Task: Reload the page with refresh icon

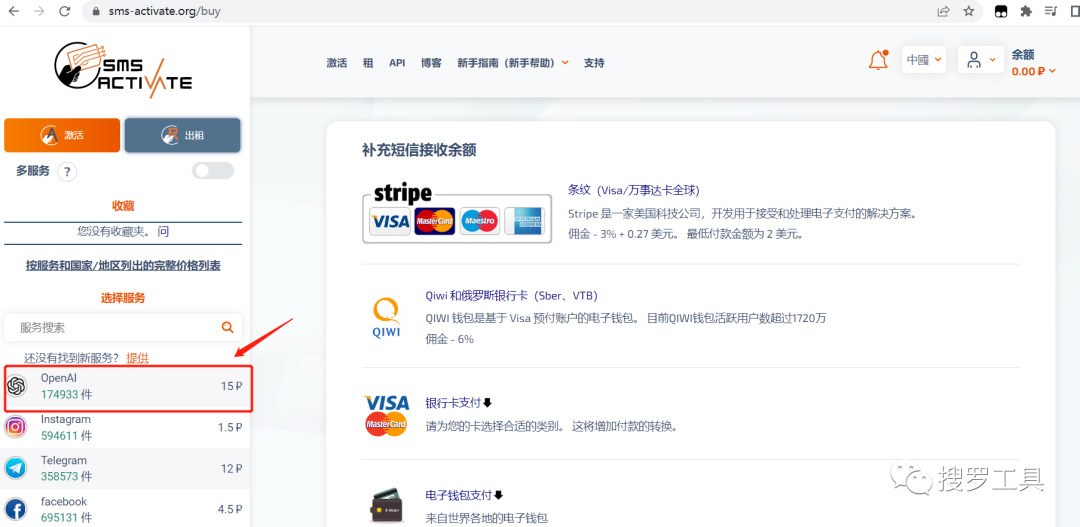Action: [65, 11]
